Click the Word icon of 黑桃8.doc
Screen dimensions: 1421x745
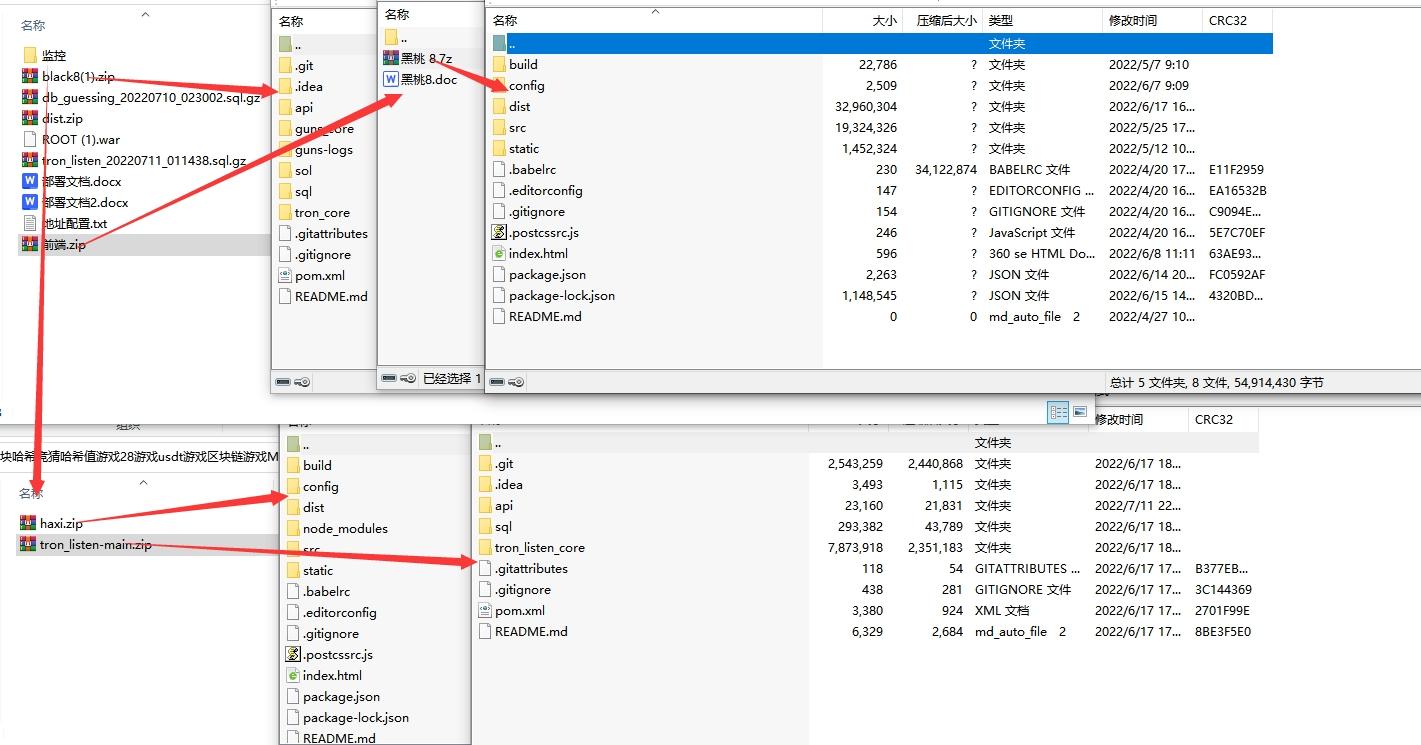pos(391,80)
